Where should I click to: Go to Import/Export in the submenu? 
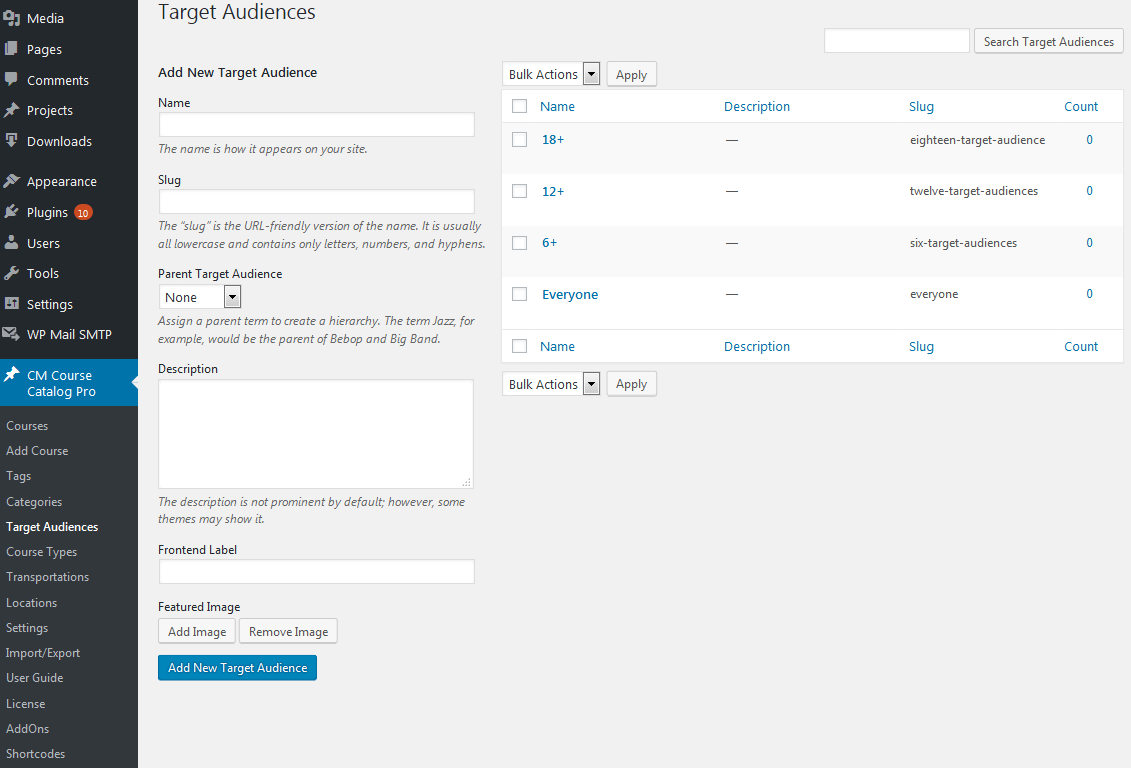tap(43, 653)
